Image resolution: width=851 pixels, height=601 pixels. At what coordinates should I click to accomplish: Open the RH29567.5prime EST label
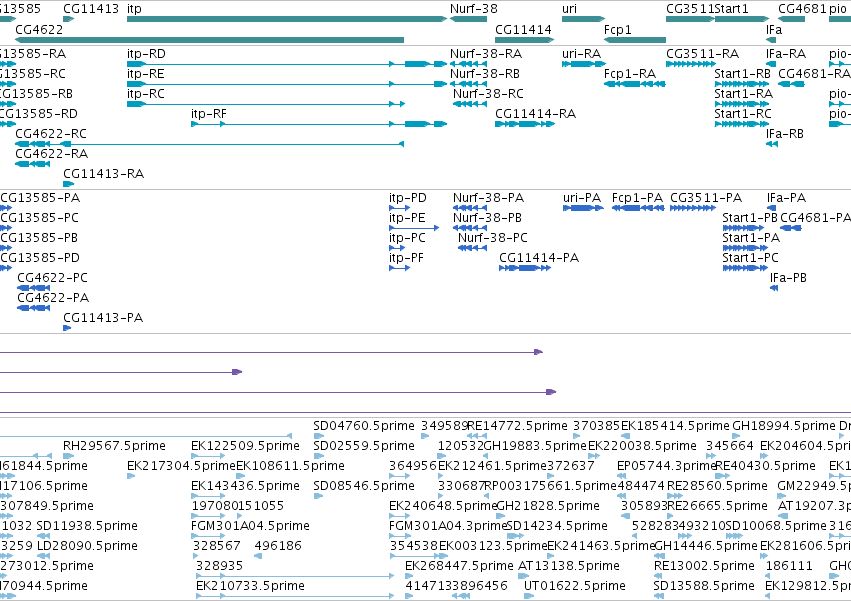(x=115, y=446)
